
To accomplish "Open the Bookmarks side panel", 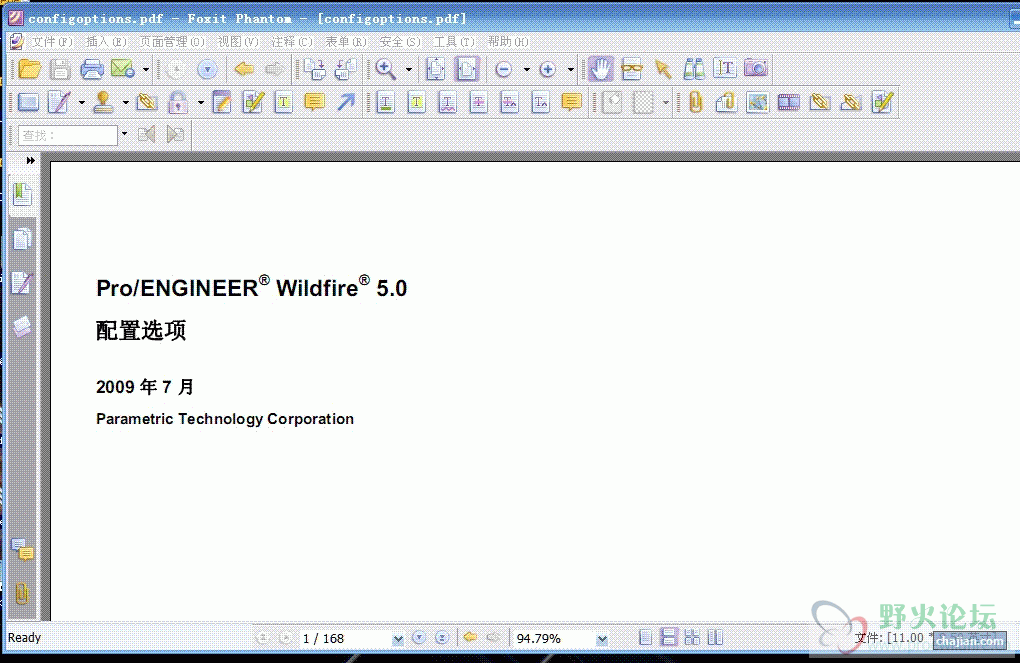I will 22,195.
